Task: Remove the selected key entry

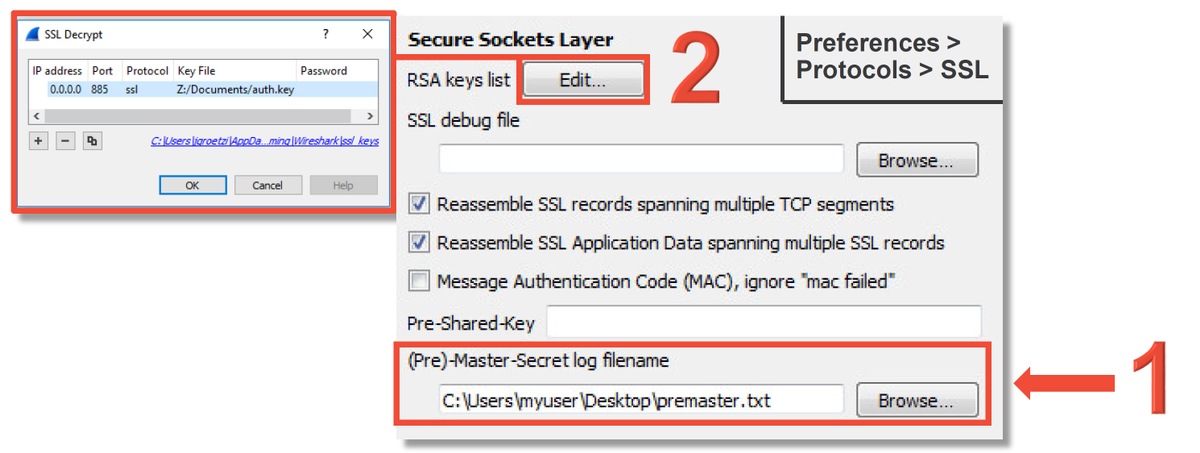Action: tap(65, 141)
